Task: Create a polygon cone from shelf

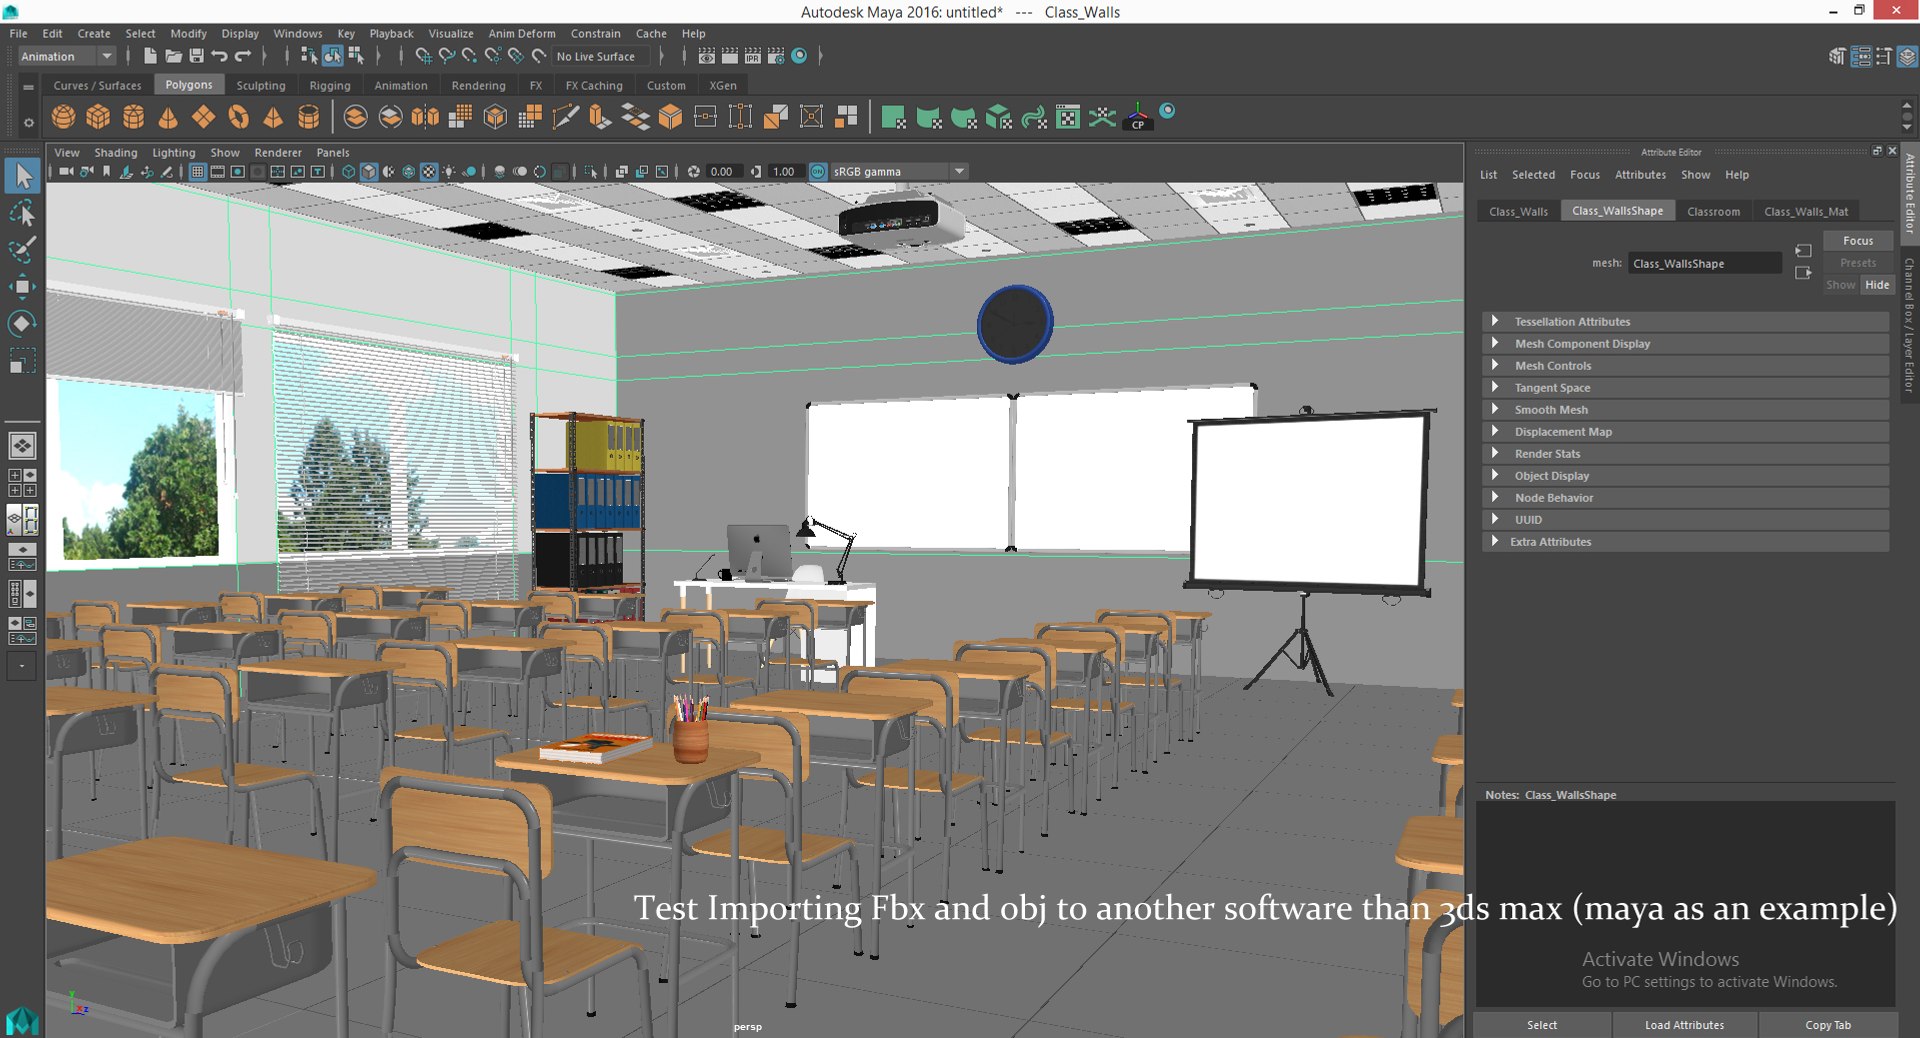Action: point(168,117)
